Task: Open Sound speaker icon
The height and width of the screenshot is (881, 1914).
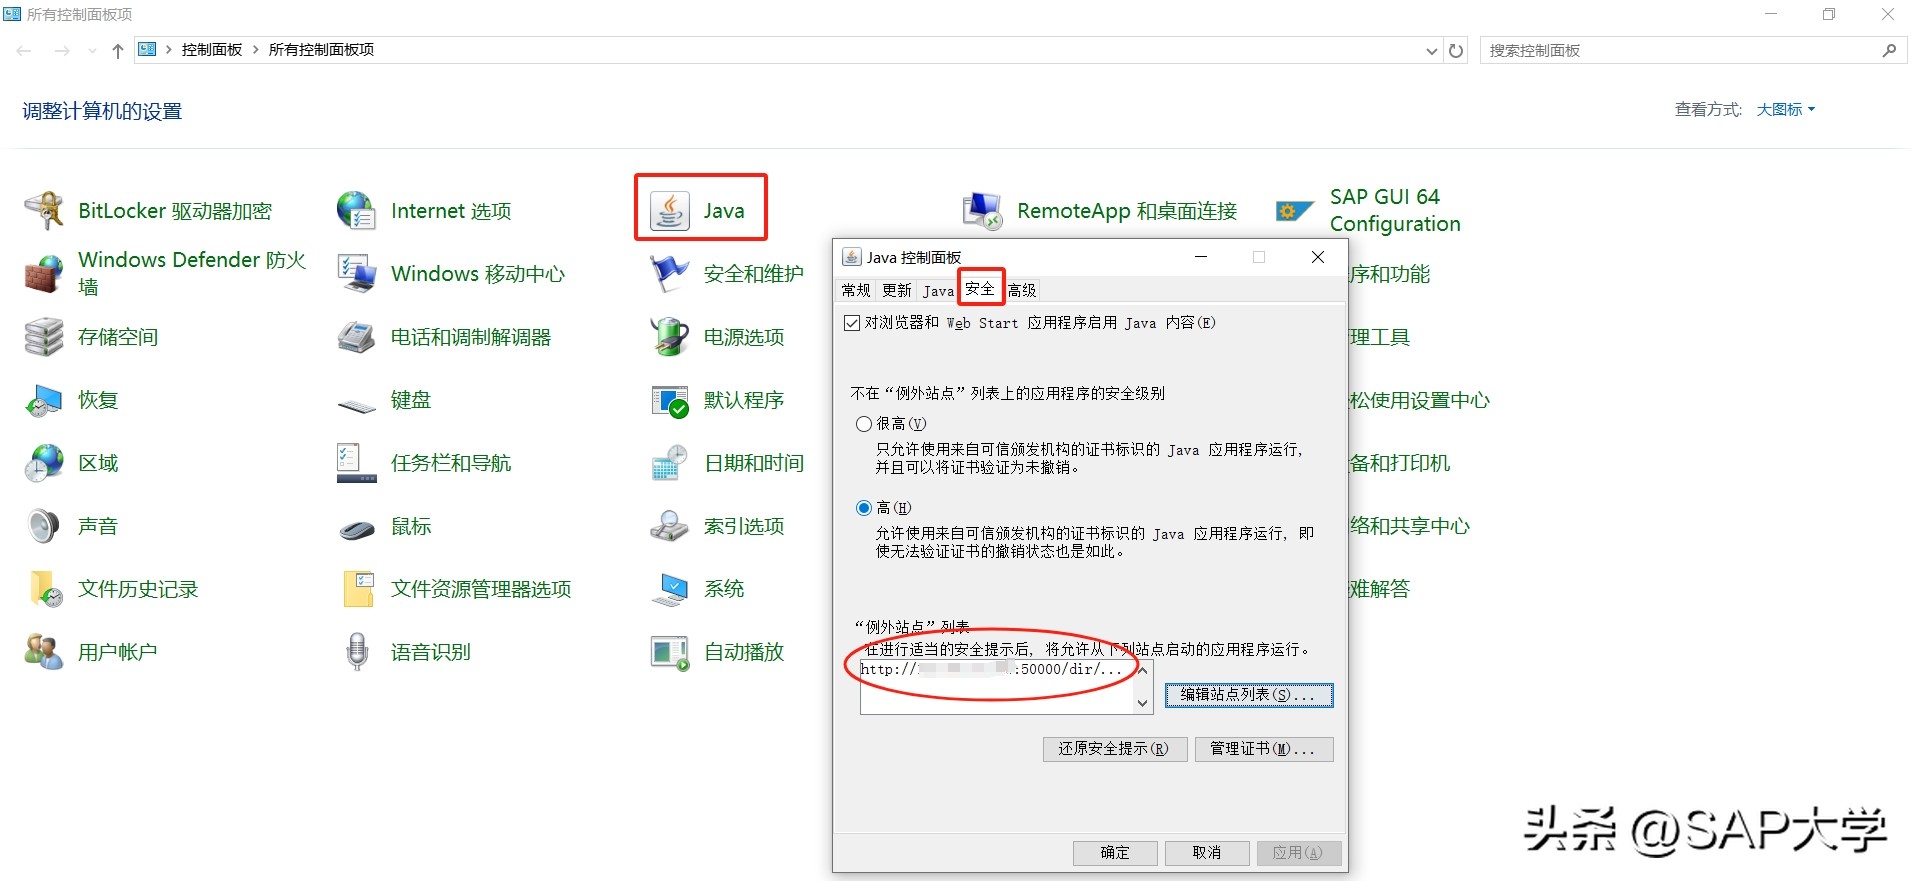Action: click(44, 526)
